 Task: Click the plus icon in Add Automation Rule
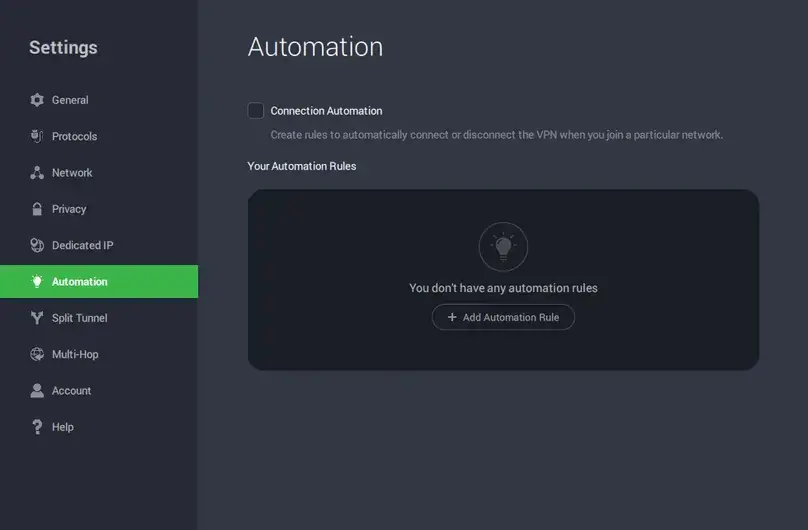tap(452, 317)
